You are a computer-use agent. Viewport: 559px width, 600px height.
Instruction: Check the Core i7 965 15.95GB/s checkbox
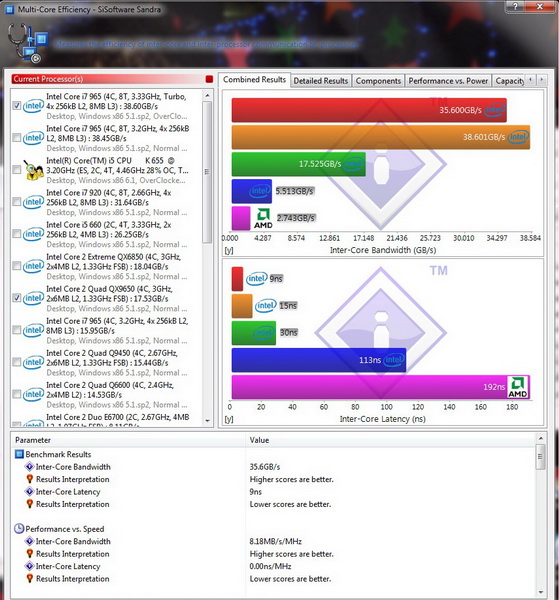(16, 330)
